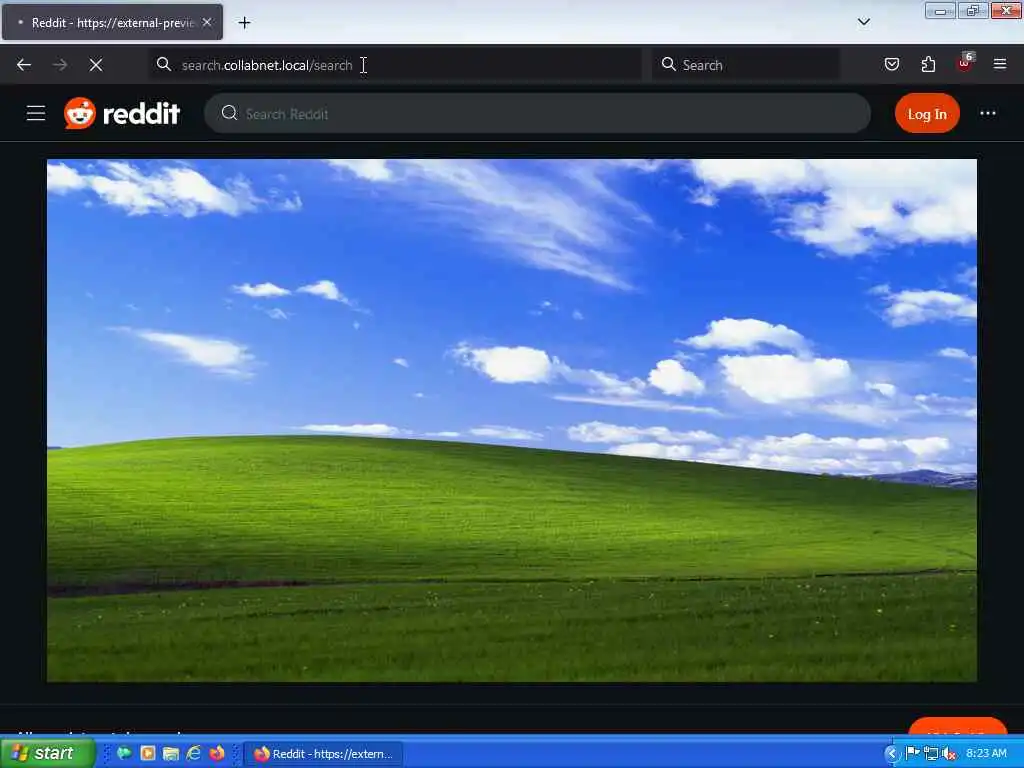
Task: Open the Reddit sidebar hamburger menu
Action: [36, 113]
